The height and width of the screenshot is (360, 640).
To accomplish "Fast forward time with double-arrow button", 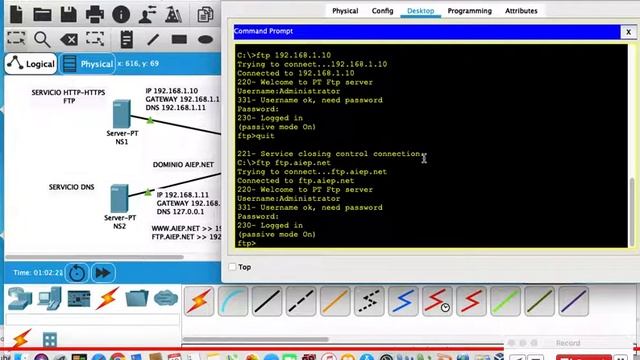I will pos(103,273).
